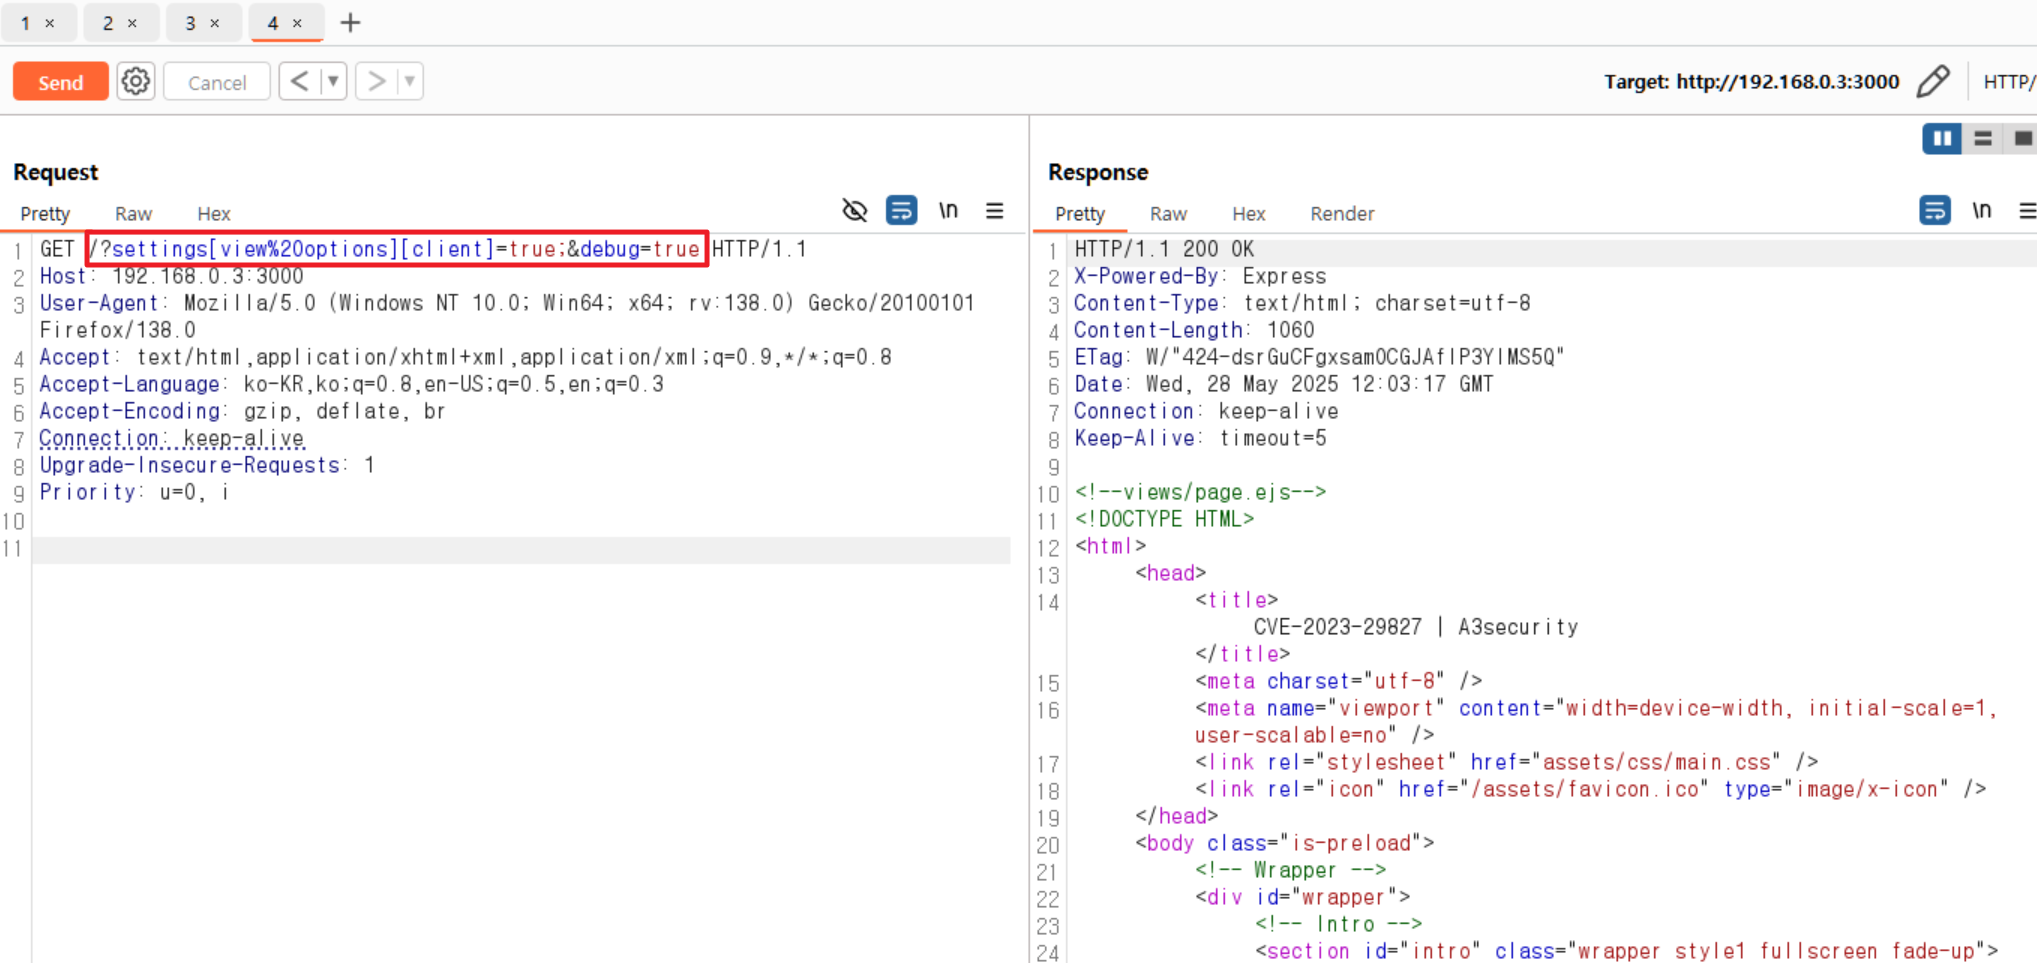The image size is (2037, 963).
Task: Open Response Raw view tab
Action: 1168,214
